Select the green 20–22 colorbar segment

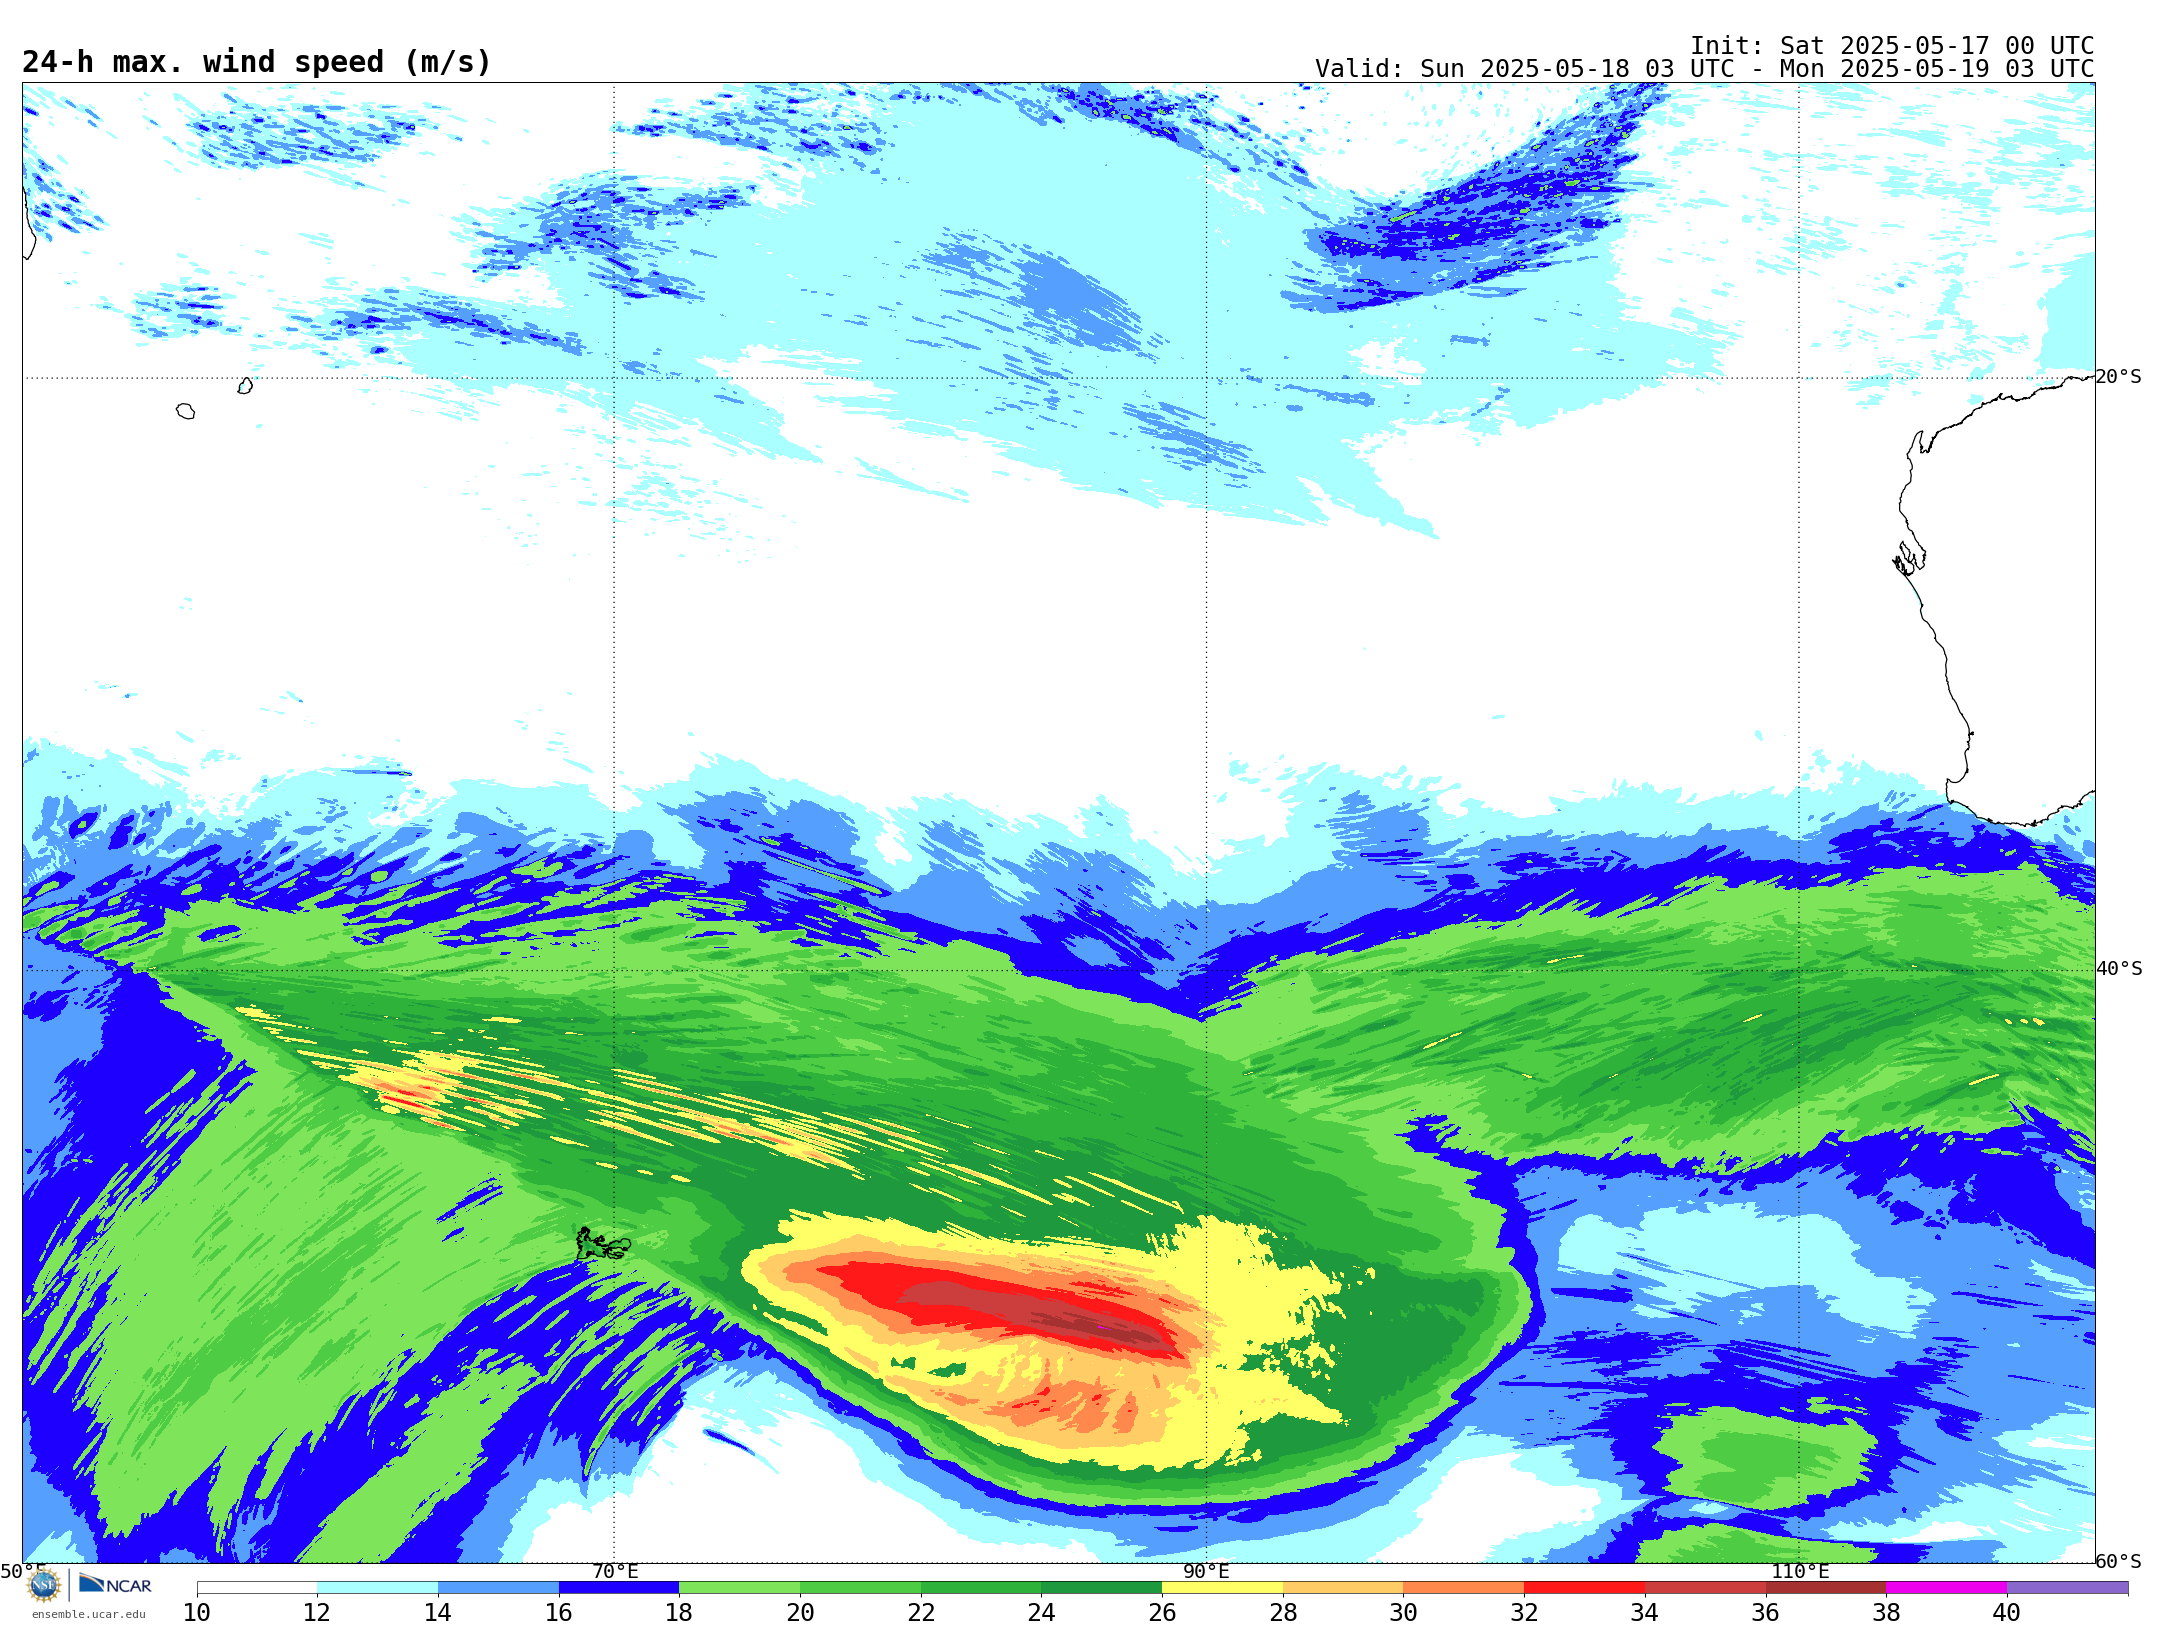860,1588
